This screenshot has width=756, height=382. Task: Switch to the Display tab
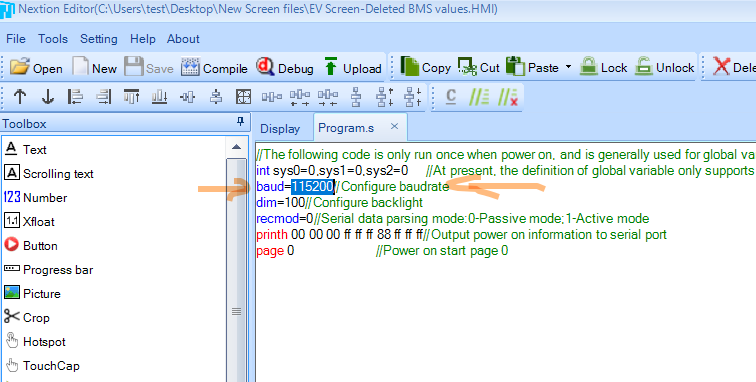pyautogui.click(x=280, y=129)
